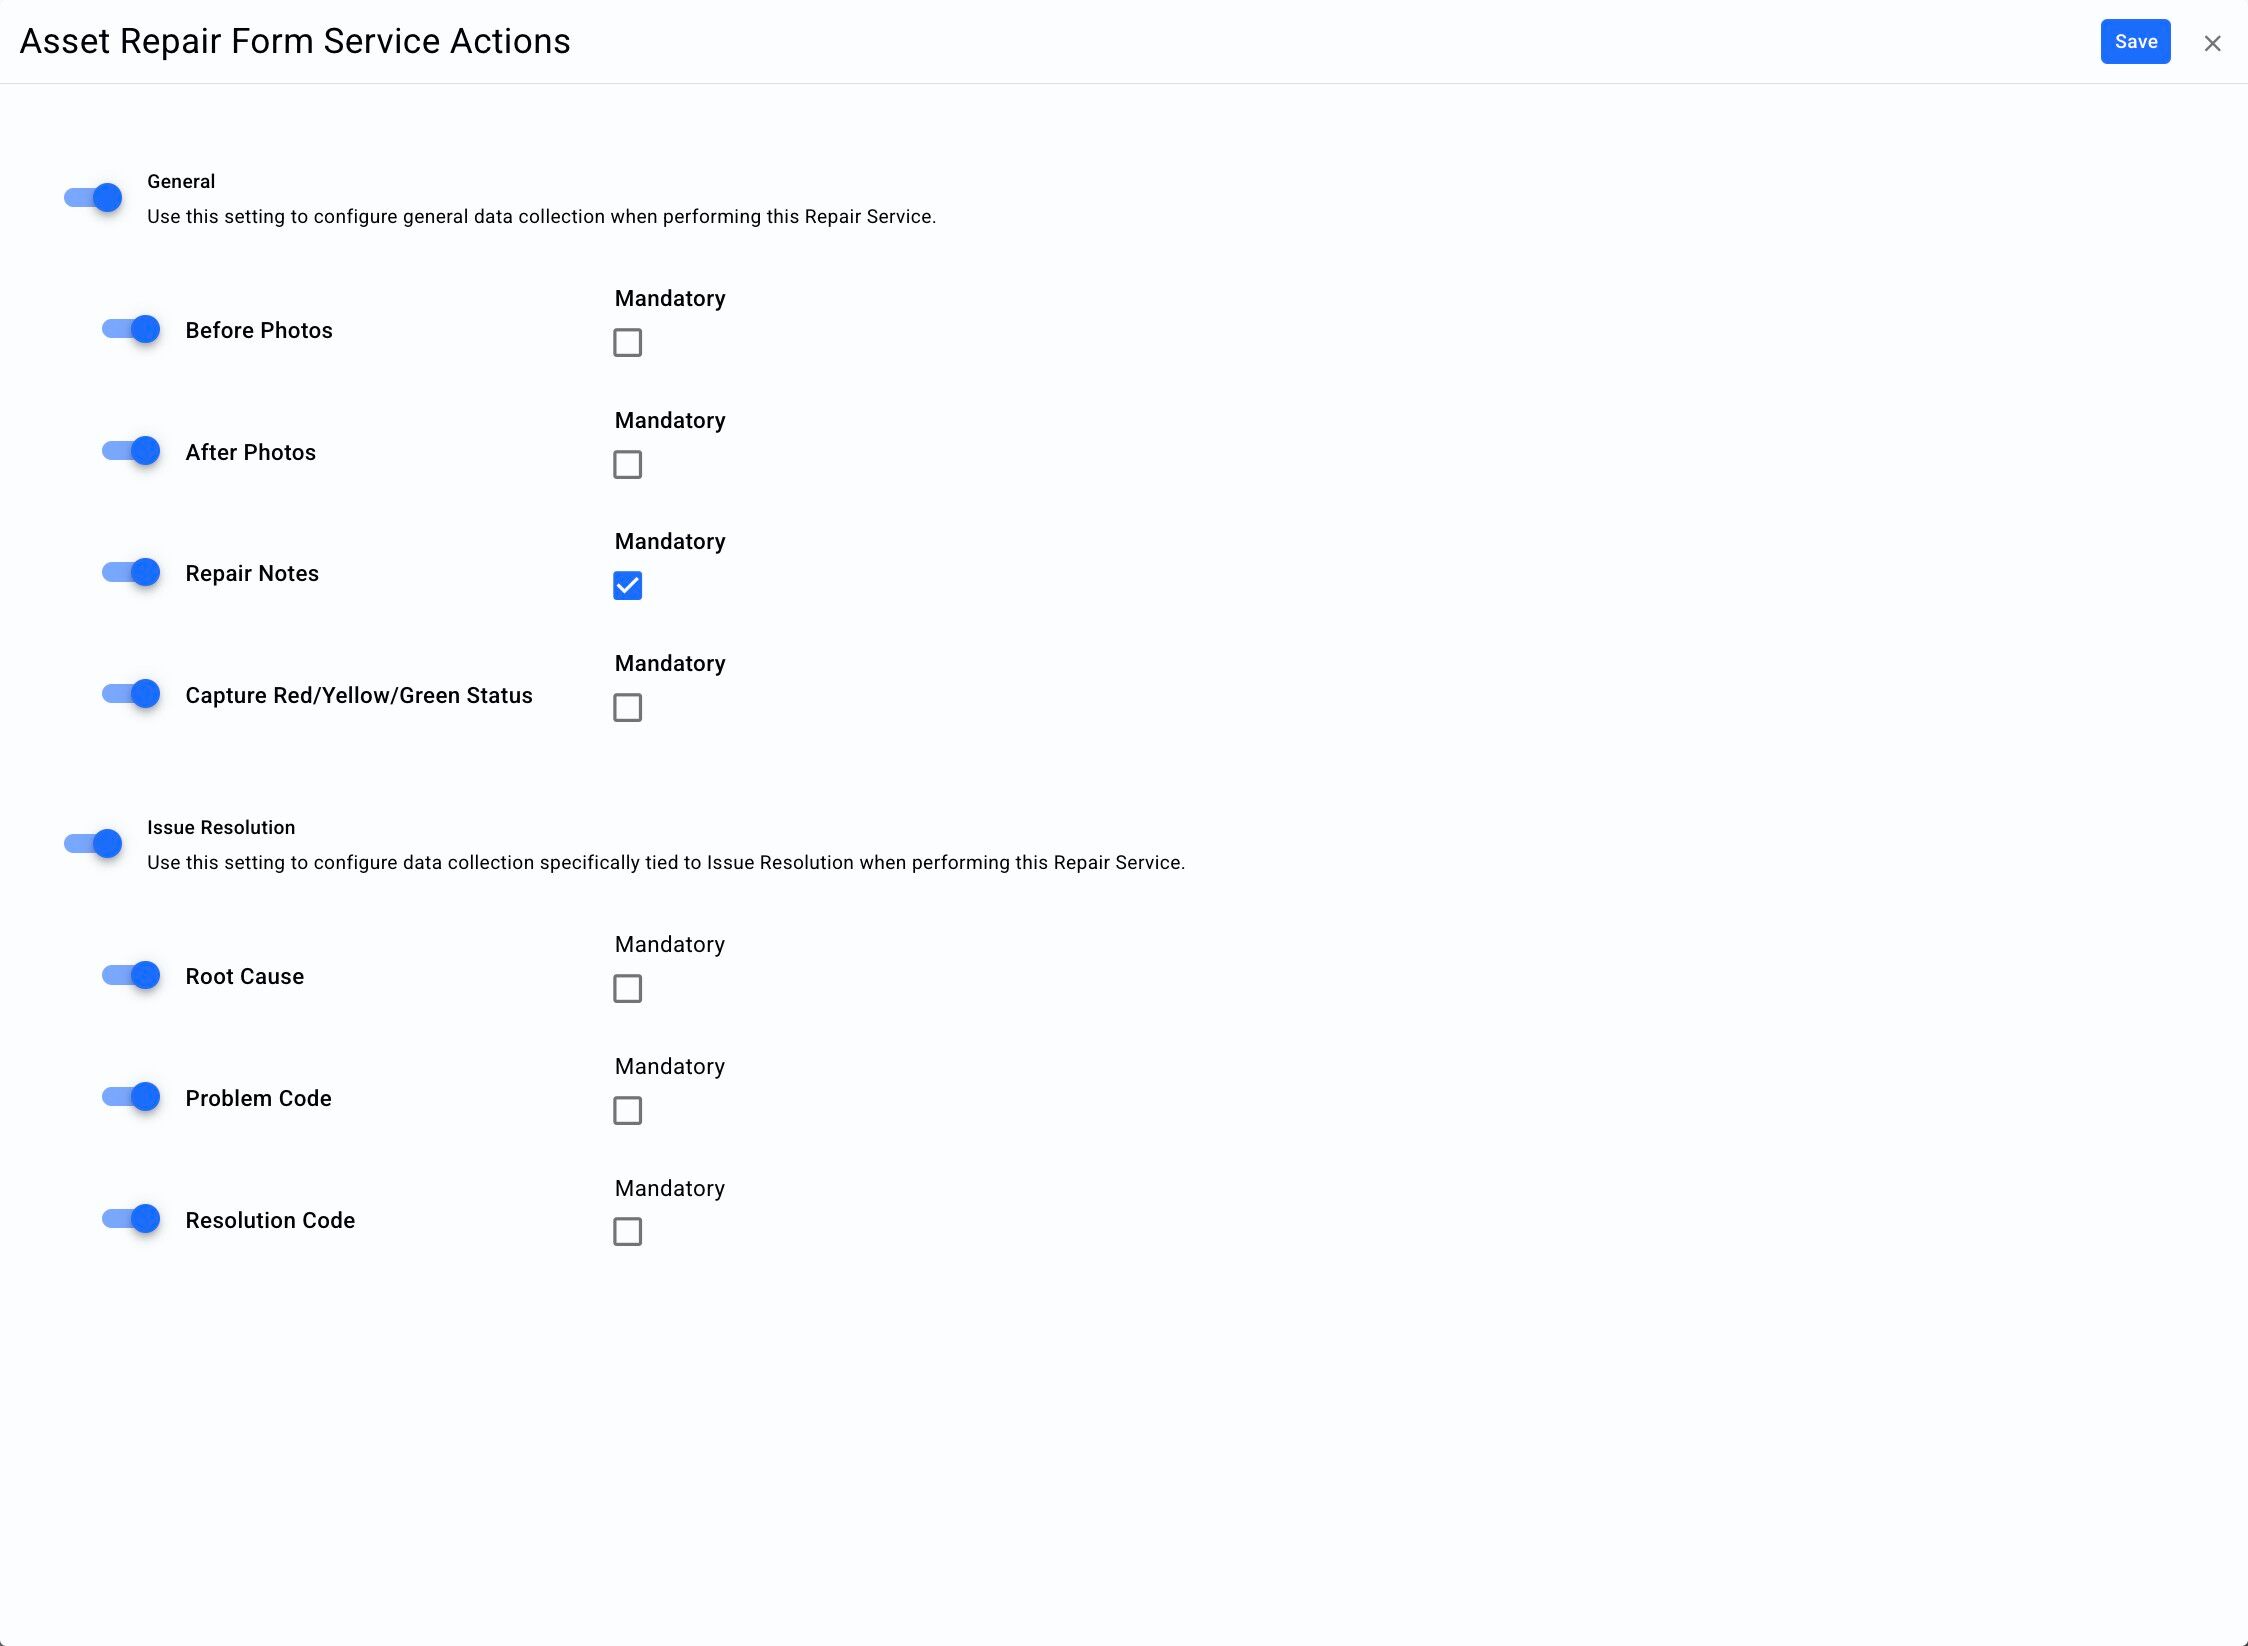Close the Asset Repair Form dialog
The width and height of the screenshot is (2248, 1646).
(2212, 43)
